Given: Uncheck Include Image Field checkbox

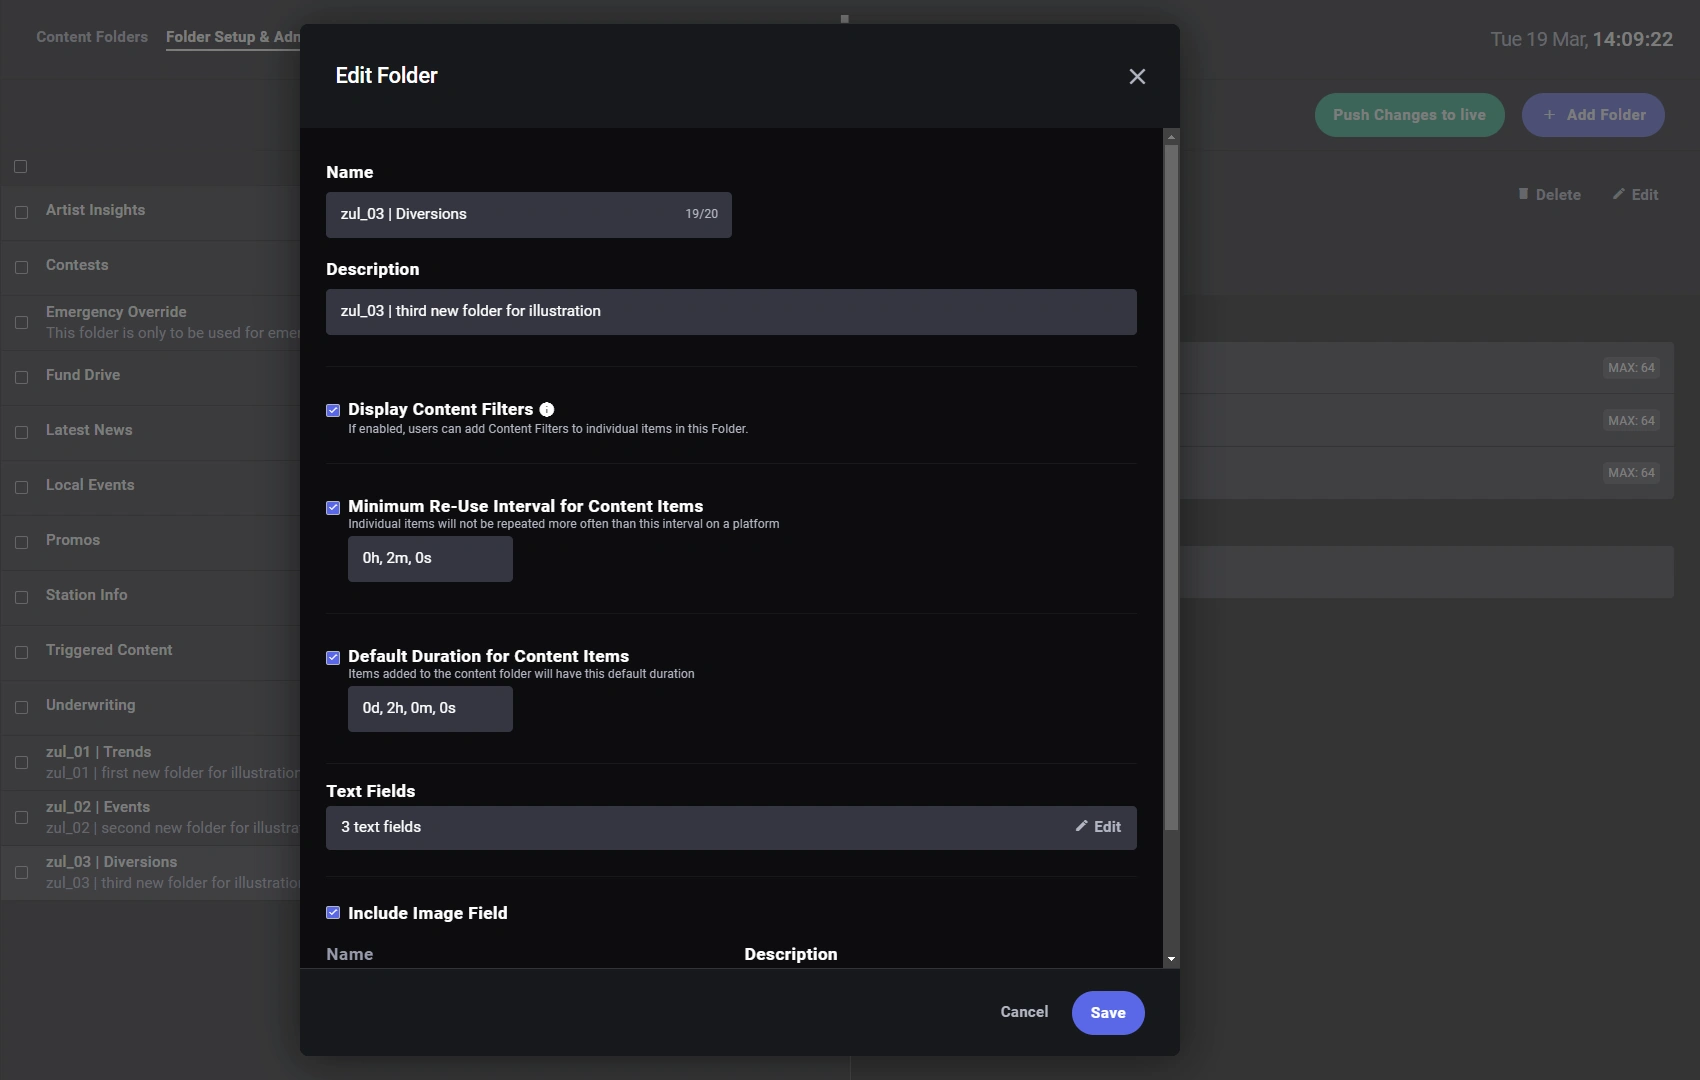Looking at the screenshot, I should [333, 913].
